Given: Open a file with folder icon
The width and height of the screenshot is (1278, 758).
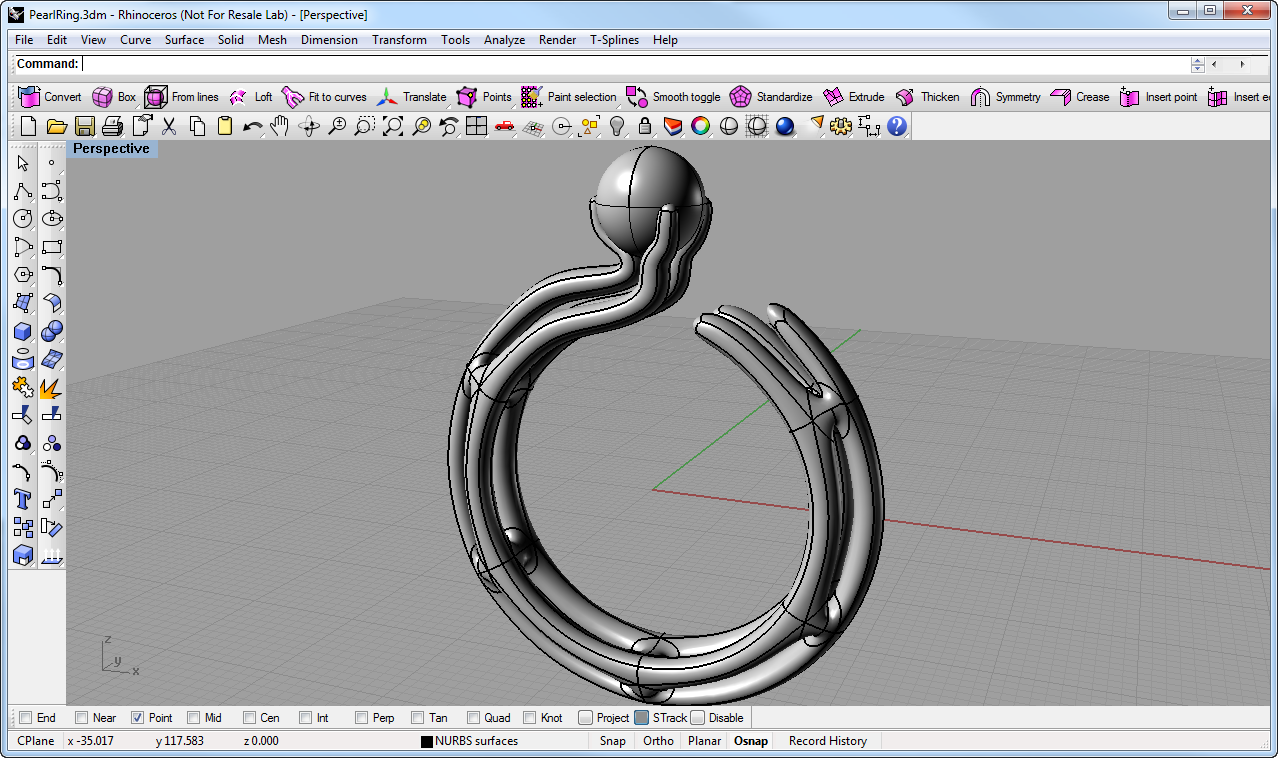Looking at the screenshot, I should click(56, 126).
